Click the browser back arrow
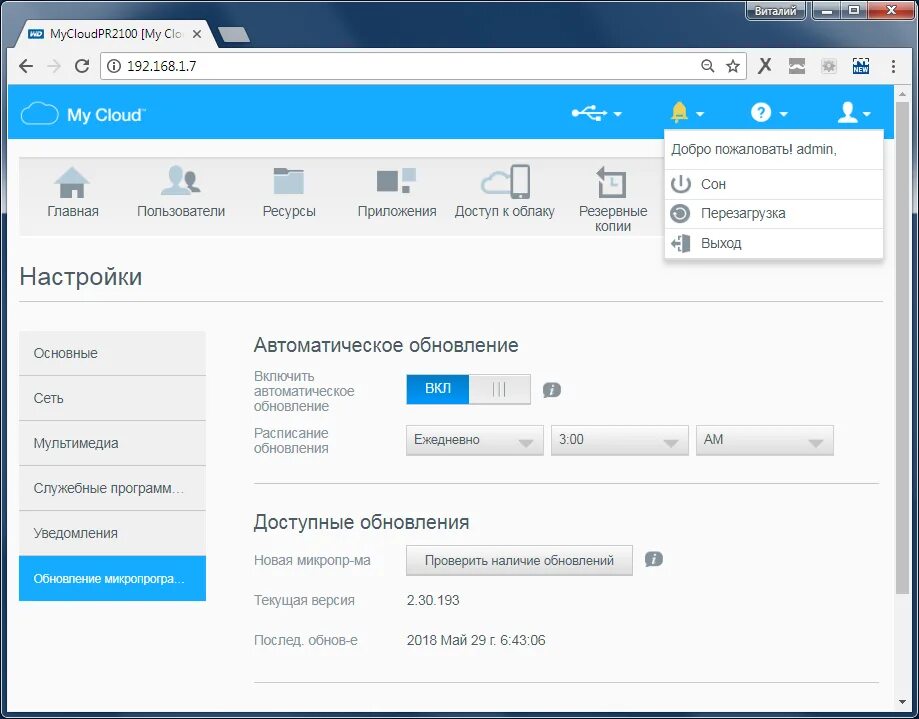The width and height of the screenshot is (919, 719). tap(26, 66)
